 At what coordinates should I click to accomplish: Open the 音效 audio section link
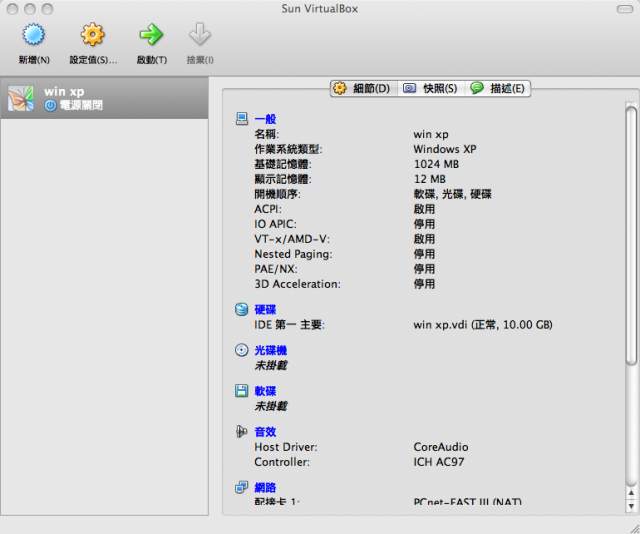pos(265,432)
